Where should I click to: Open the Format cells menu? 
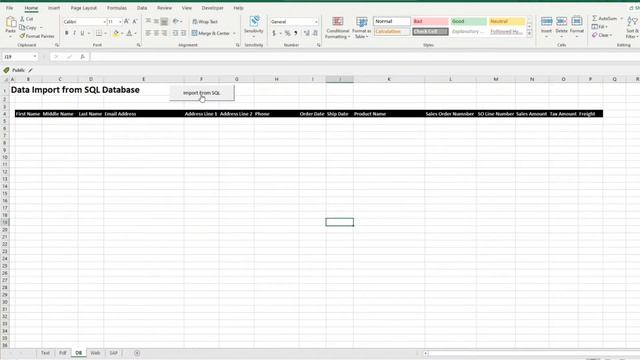pos(577,26)
